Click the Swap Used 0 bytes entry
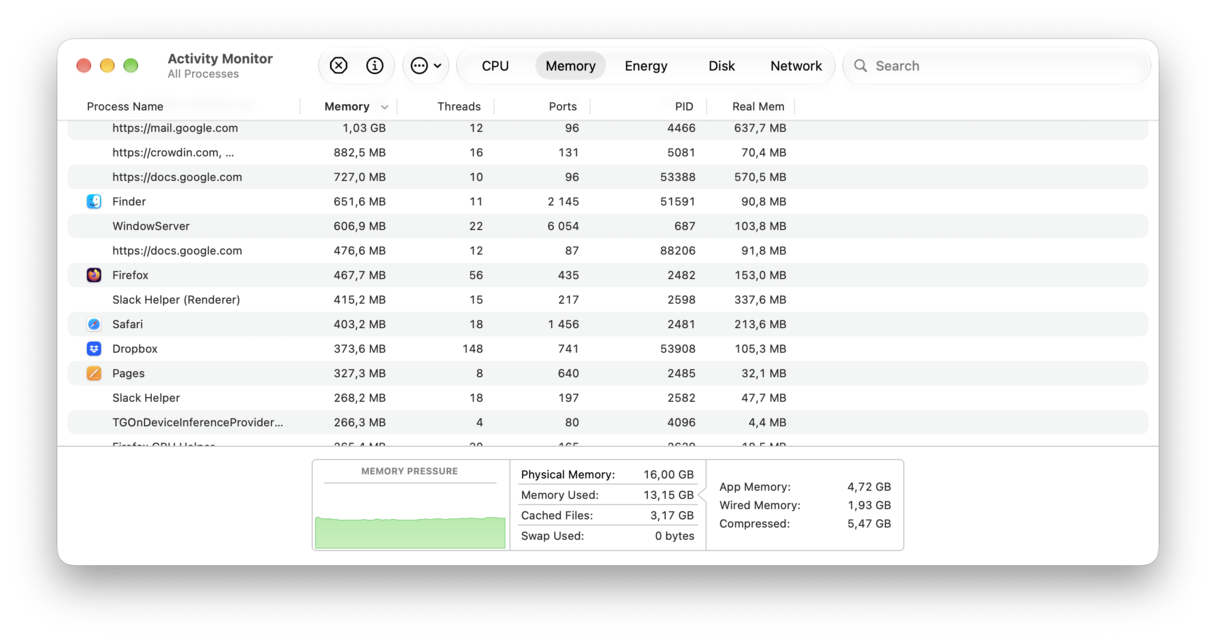Screen dimensions: 1216x641 [x=607, y=536]
